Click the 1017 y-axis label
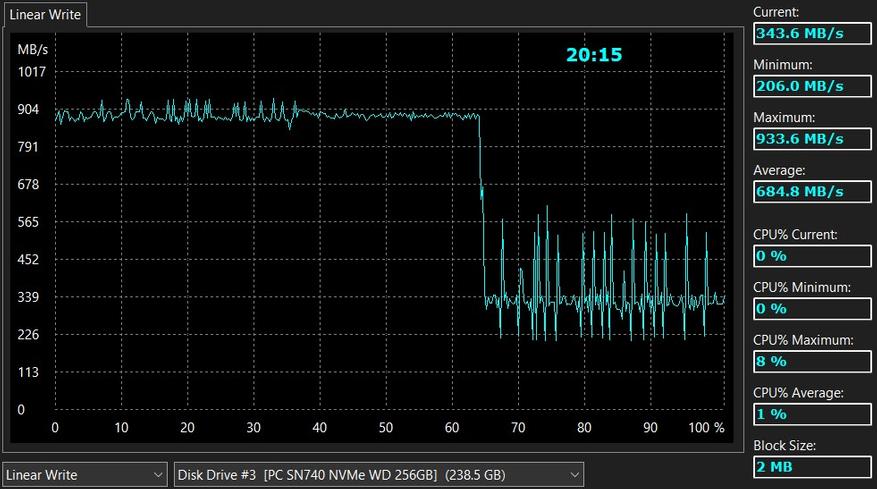 click(x=32, y=72)
